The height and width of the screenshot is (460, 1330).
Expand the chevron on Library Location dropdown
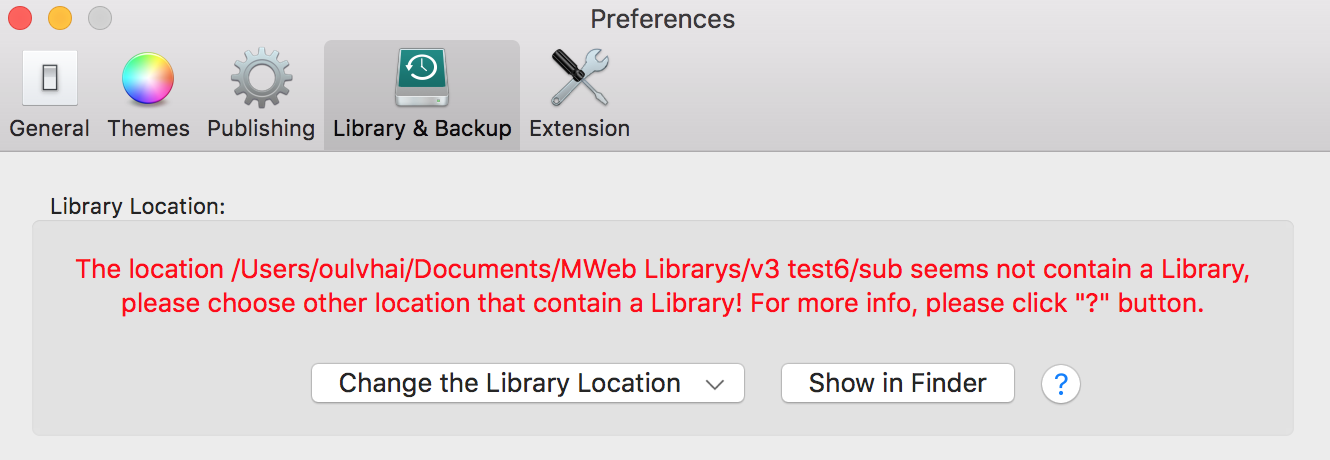714,384
